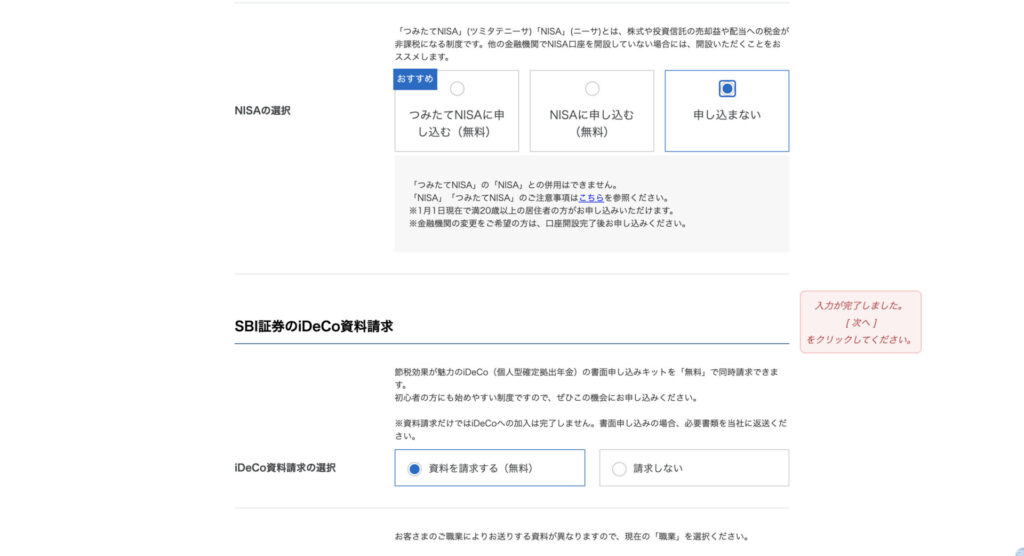Image resolution: width=1024 pixels, height=556 pixels.
Task: Choose 申し込まない for NISA selection
Action: 727,111
